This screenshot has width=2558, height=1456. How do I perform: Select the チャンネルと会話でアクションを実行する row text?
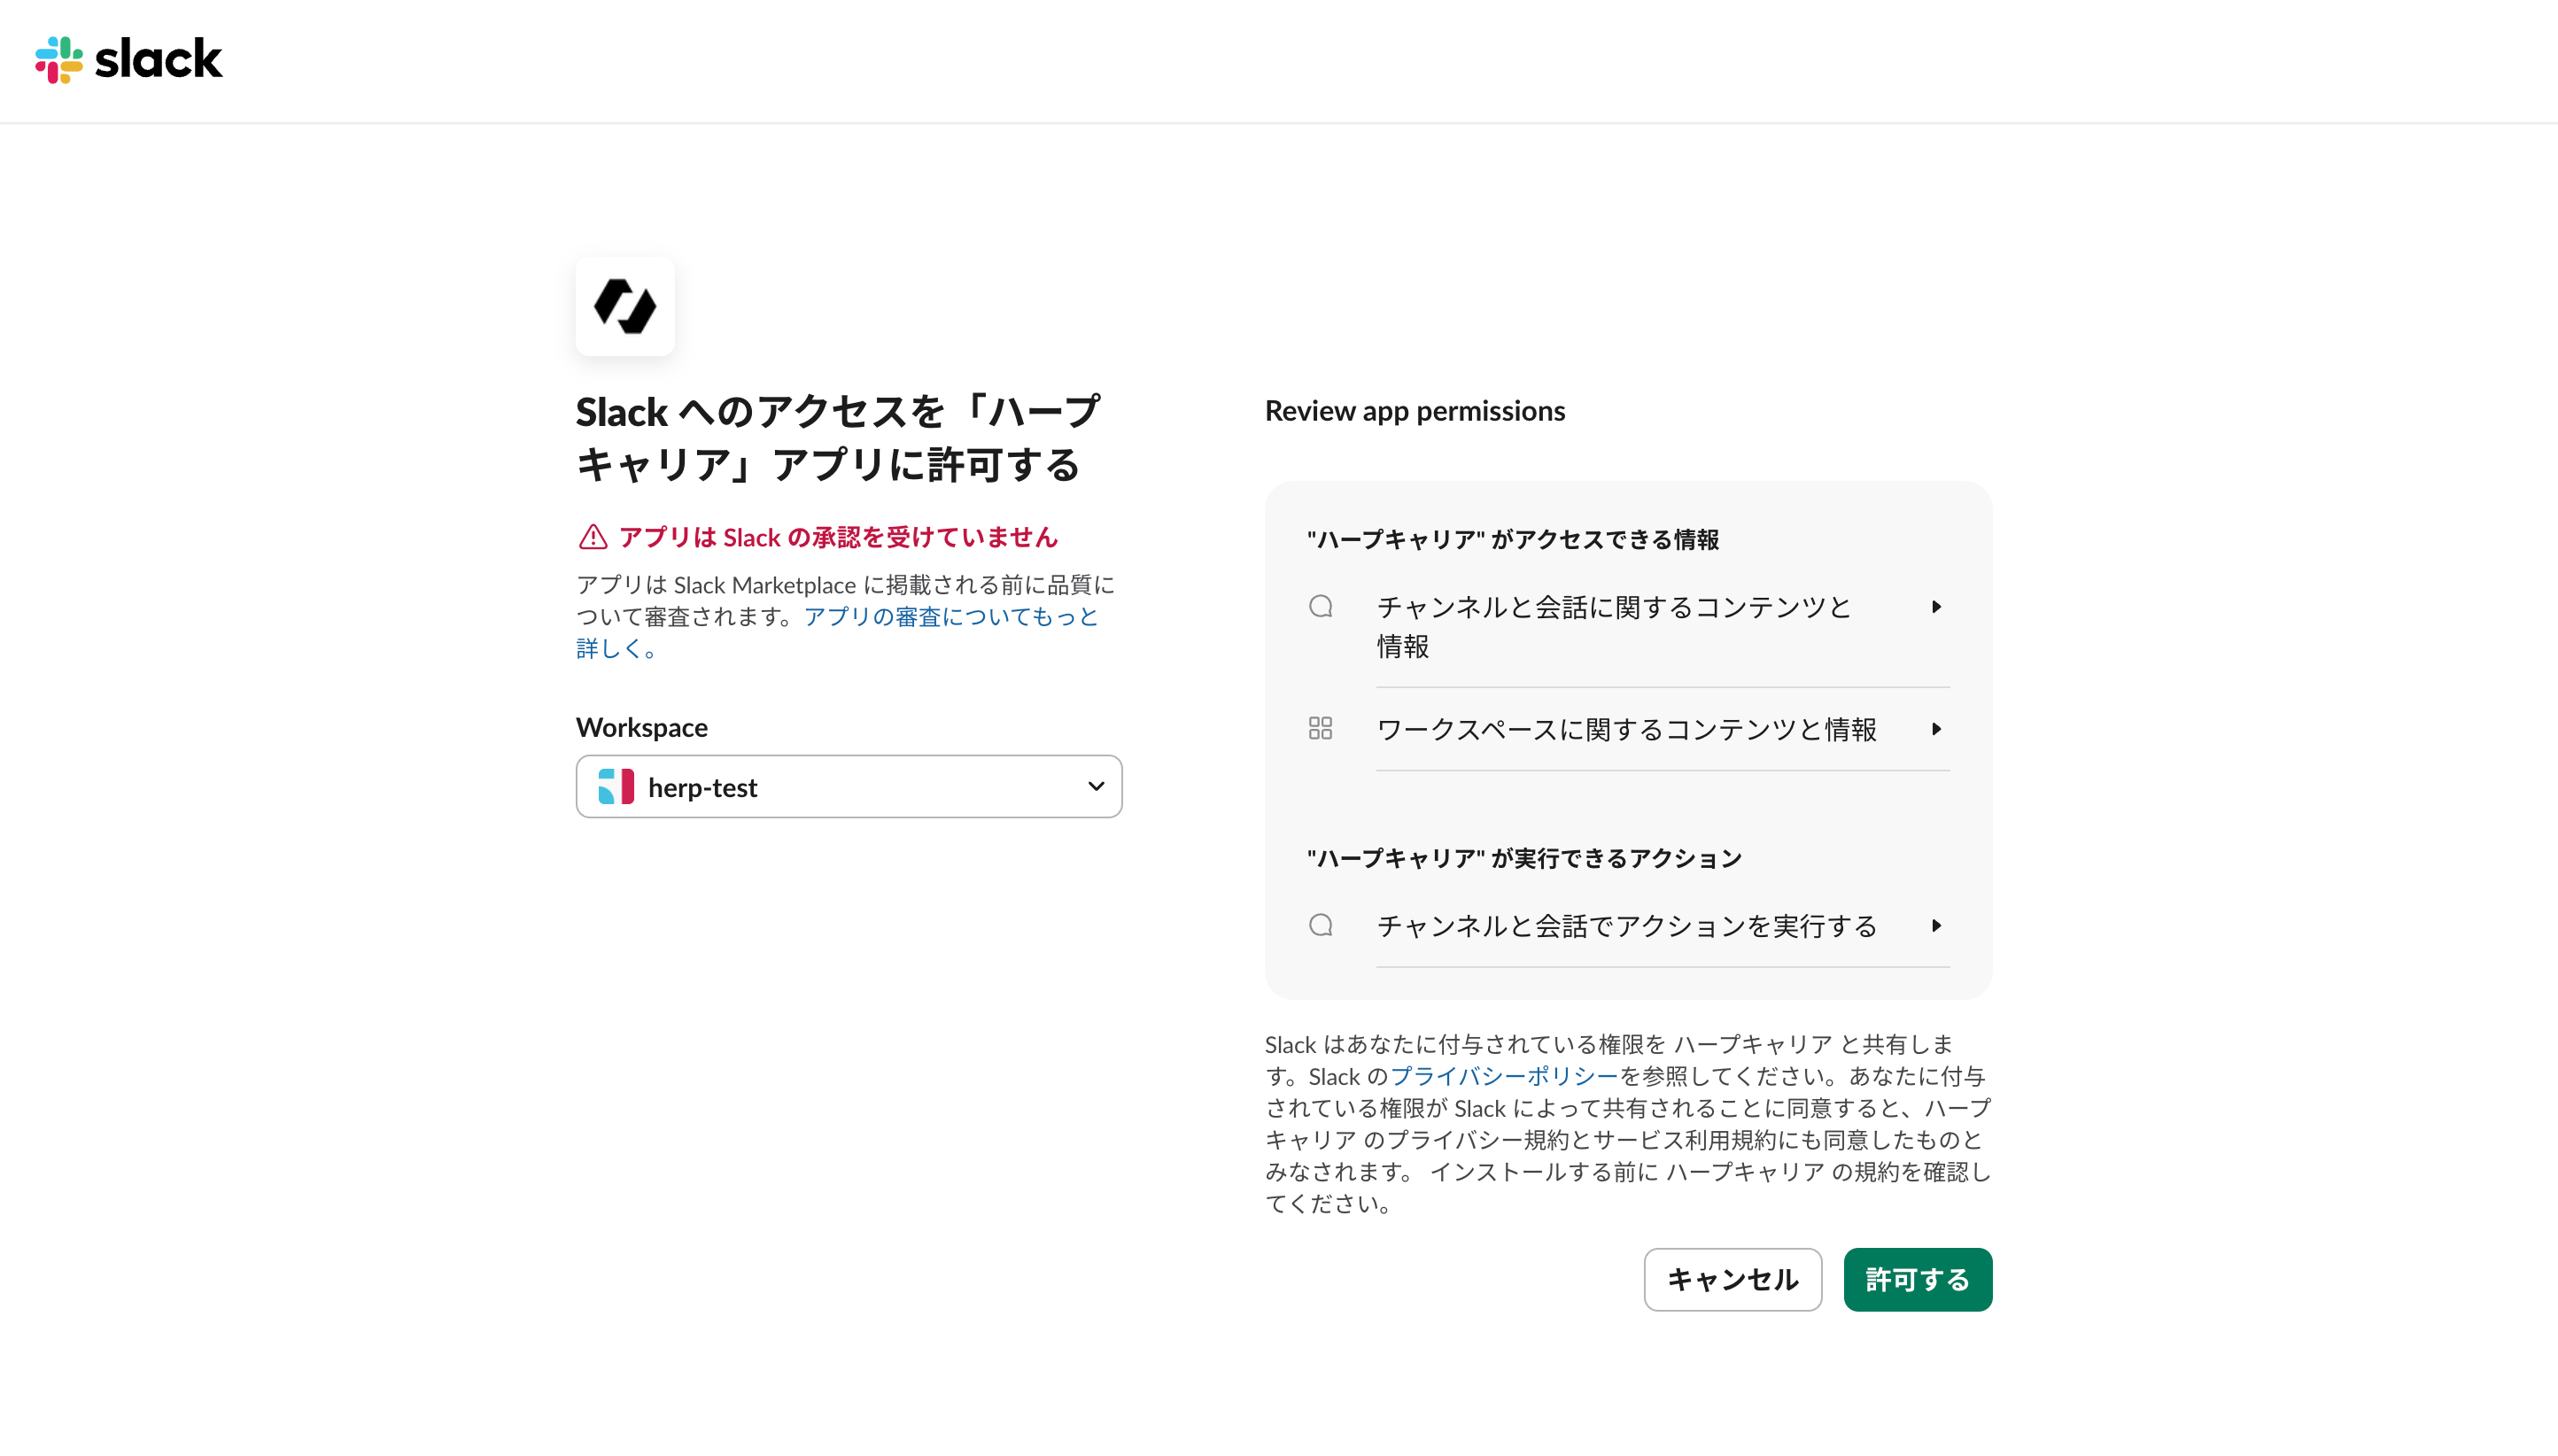click(1626, 926)
